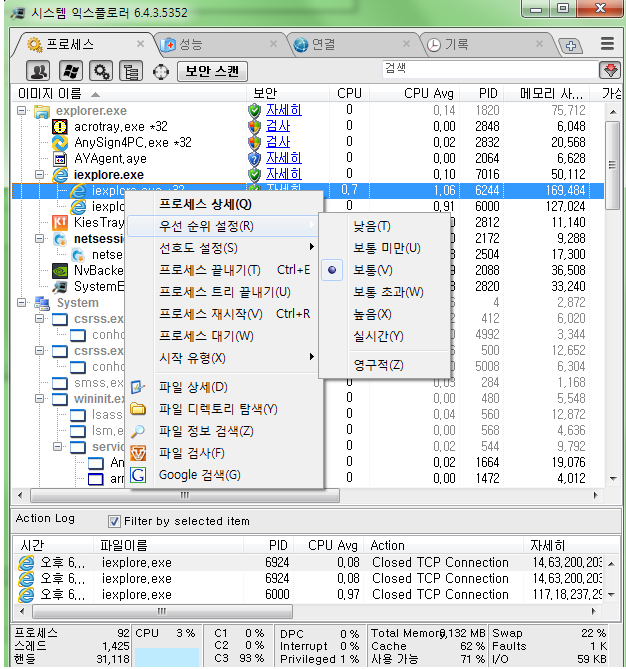Open 검사 link for AnySign4PC.exe

(278, 142)
